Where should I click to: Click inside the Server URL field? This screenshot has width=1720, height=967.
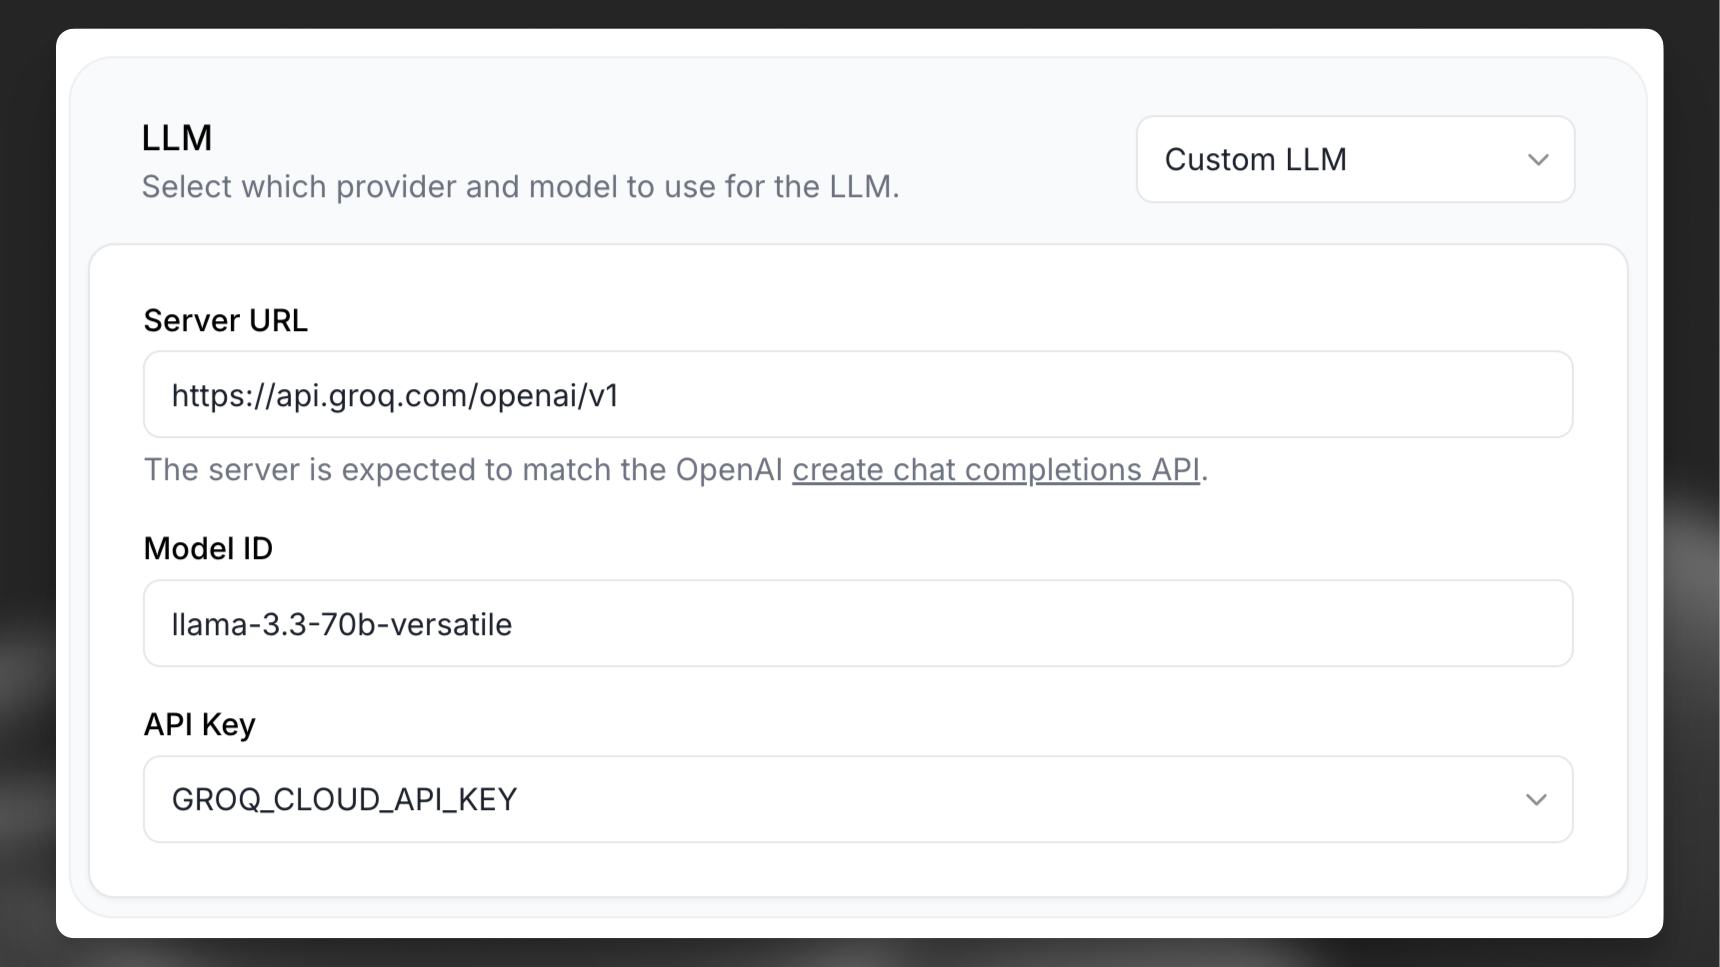point(858,394)
